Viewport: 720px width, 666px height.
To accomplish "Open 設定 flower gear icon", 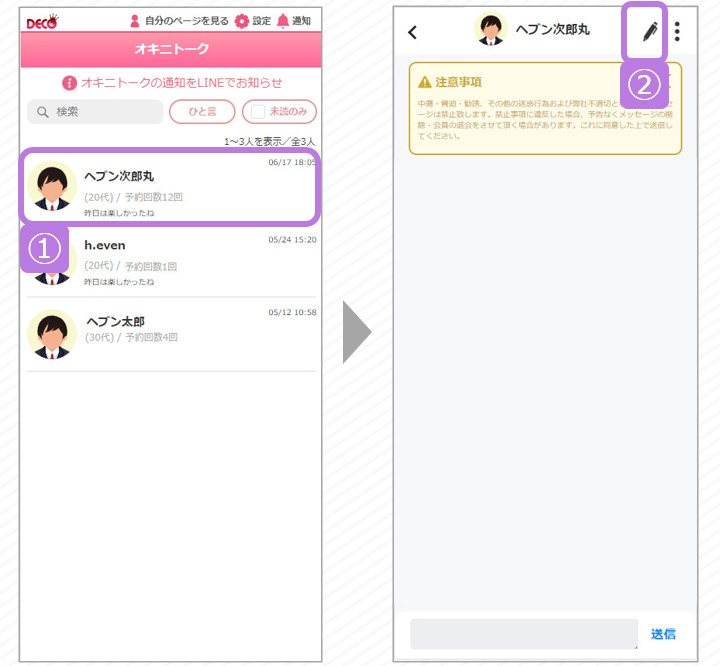I will point(241,21).
